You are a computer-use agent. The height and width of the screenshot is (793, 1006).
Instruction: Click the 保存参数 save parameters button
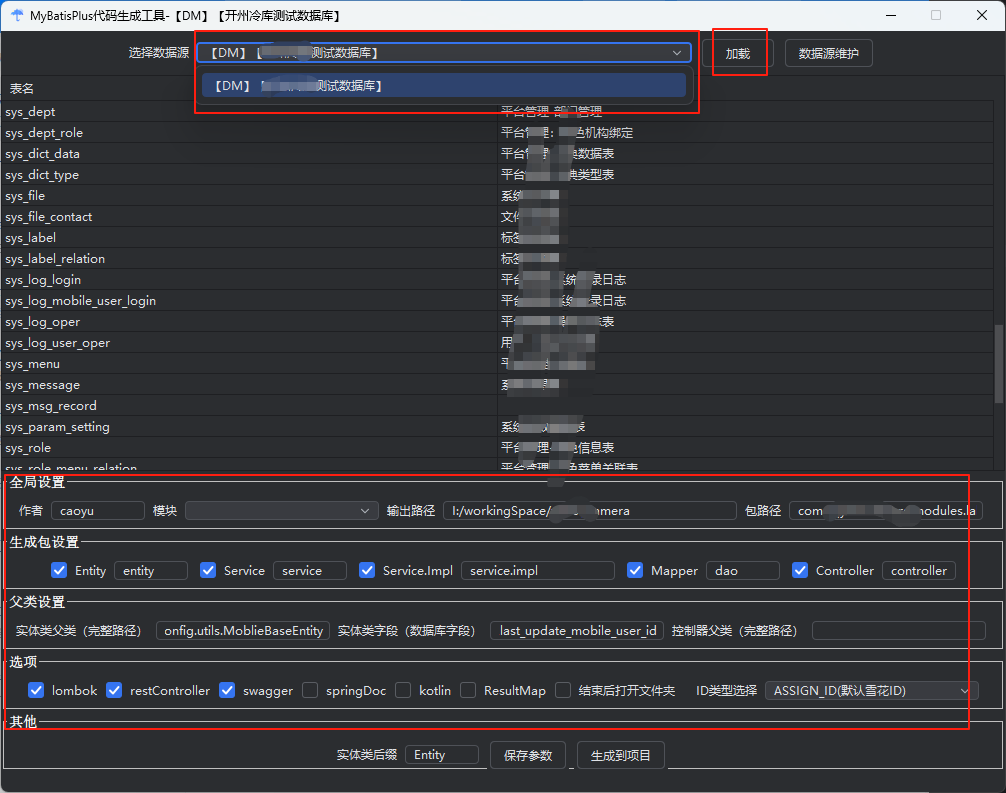point(527,755)
